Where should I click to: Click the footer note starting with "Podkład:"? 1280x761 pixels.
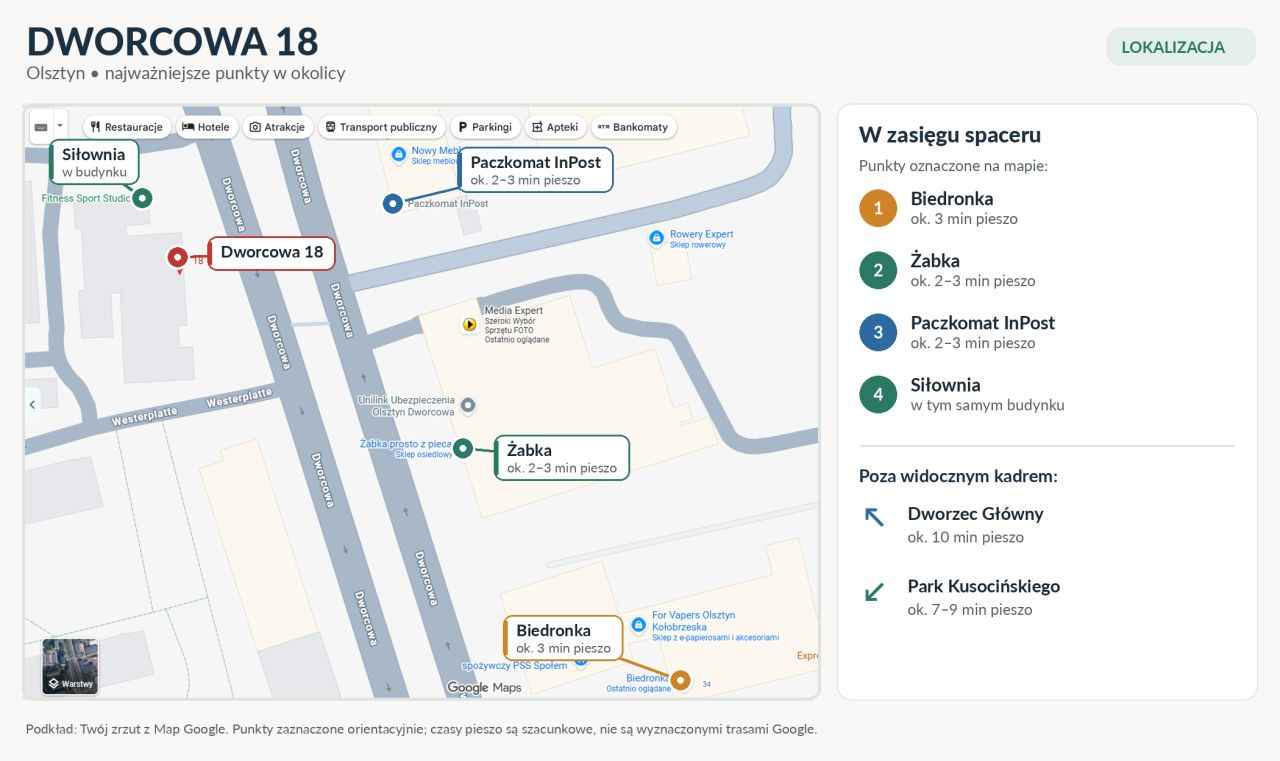[x=422, y=729]
